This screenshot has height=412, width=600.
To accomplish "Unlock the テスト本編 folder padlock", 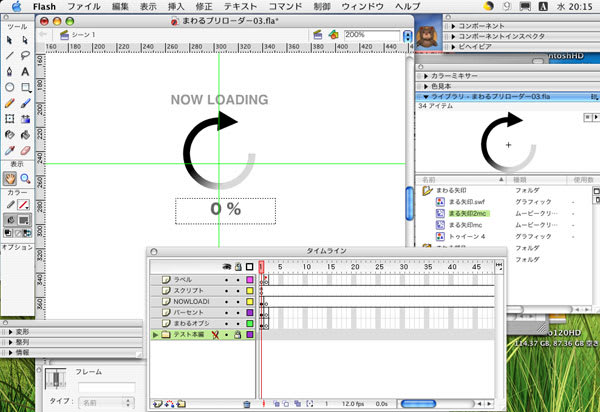I will pos(238,335).
